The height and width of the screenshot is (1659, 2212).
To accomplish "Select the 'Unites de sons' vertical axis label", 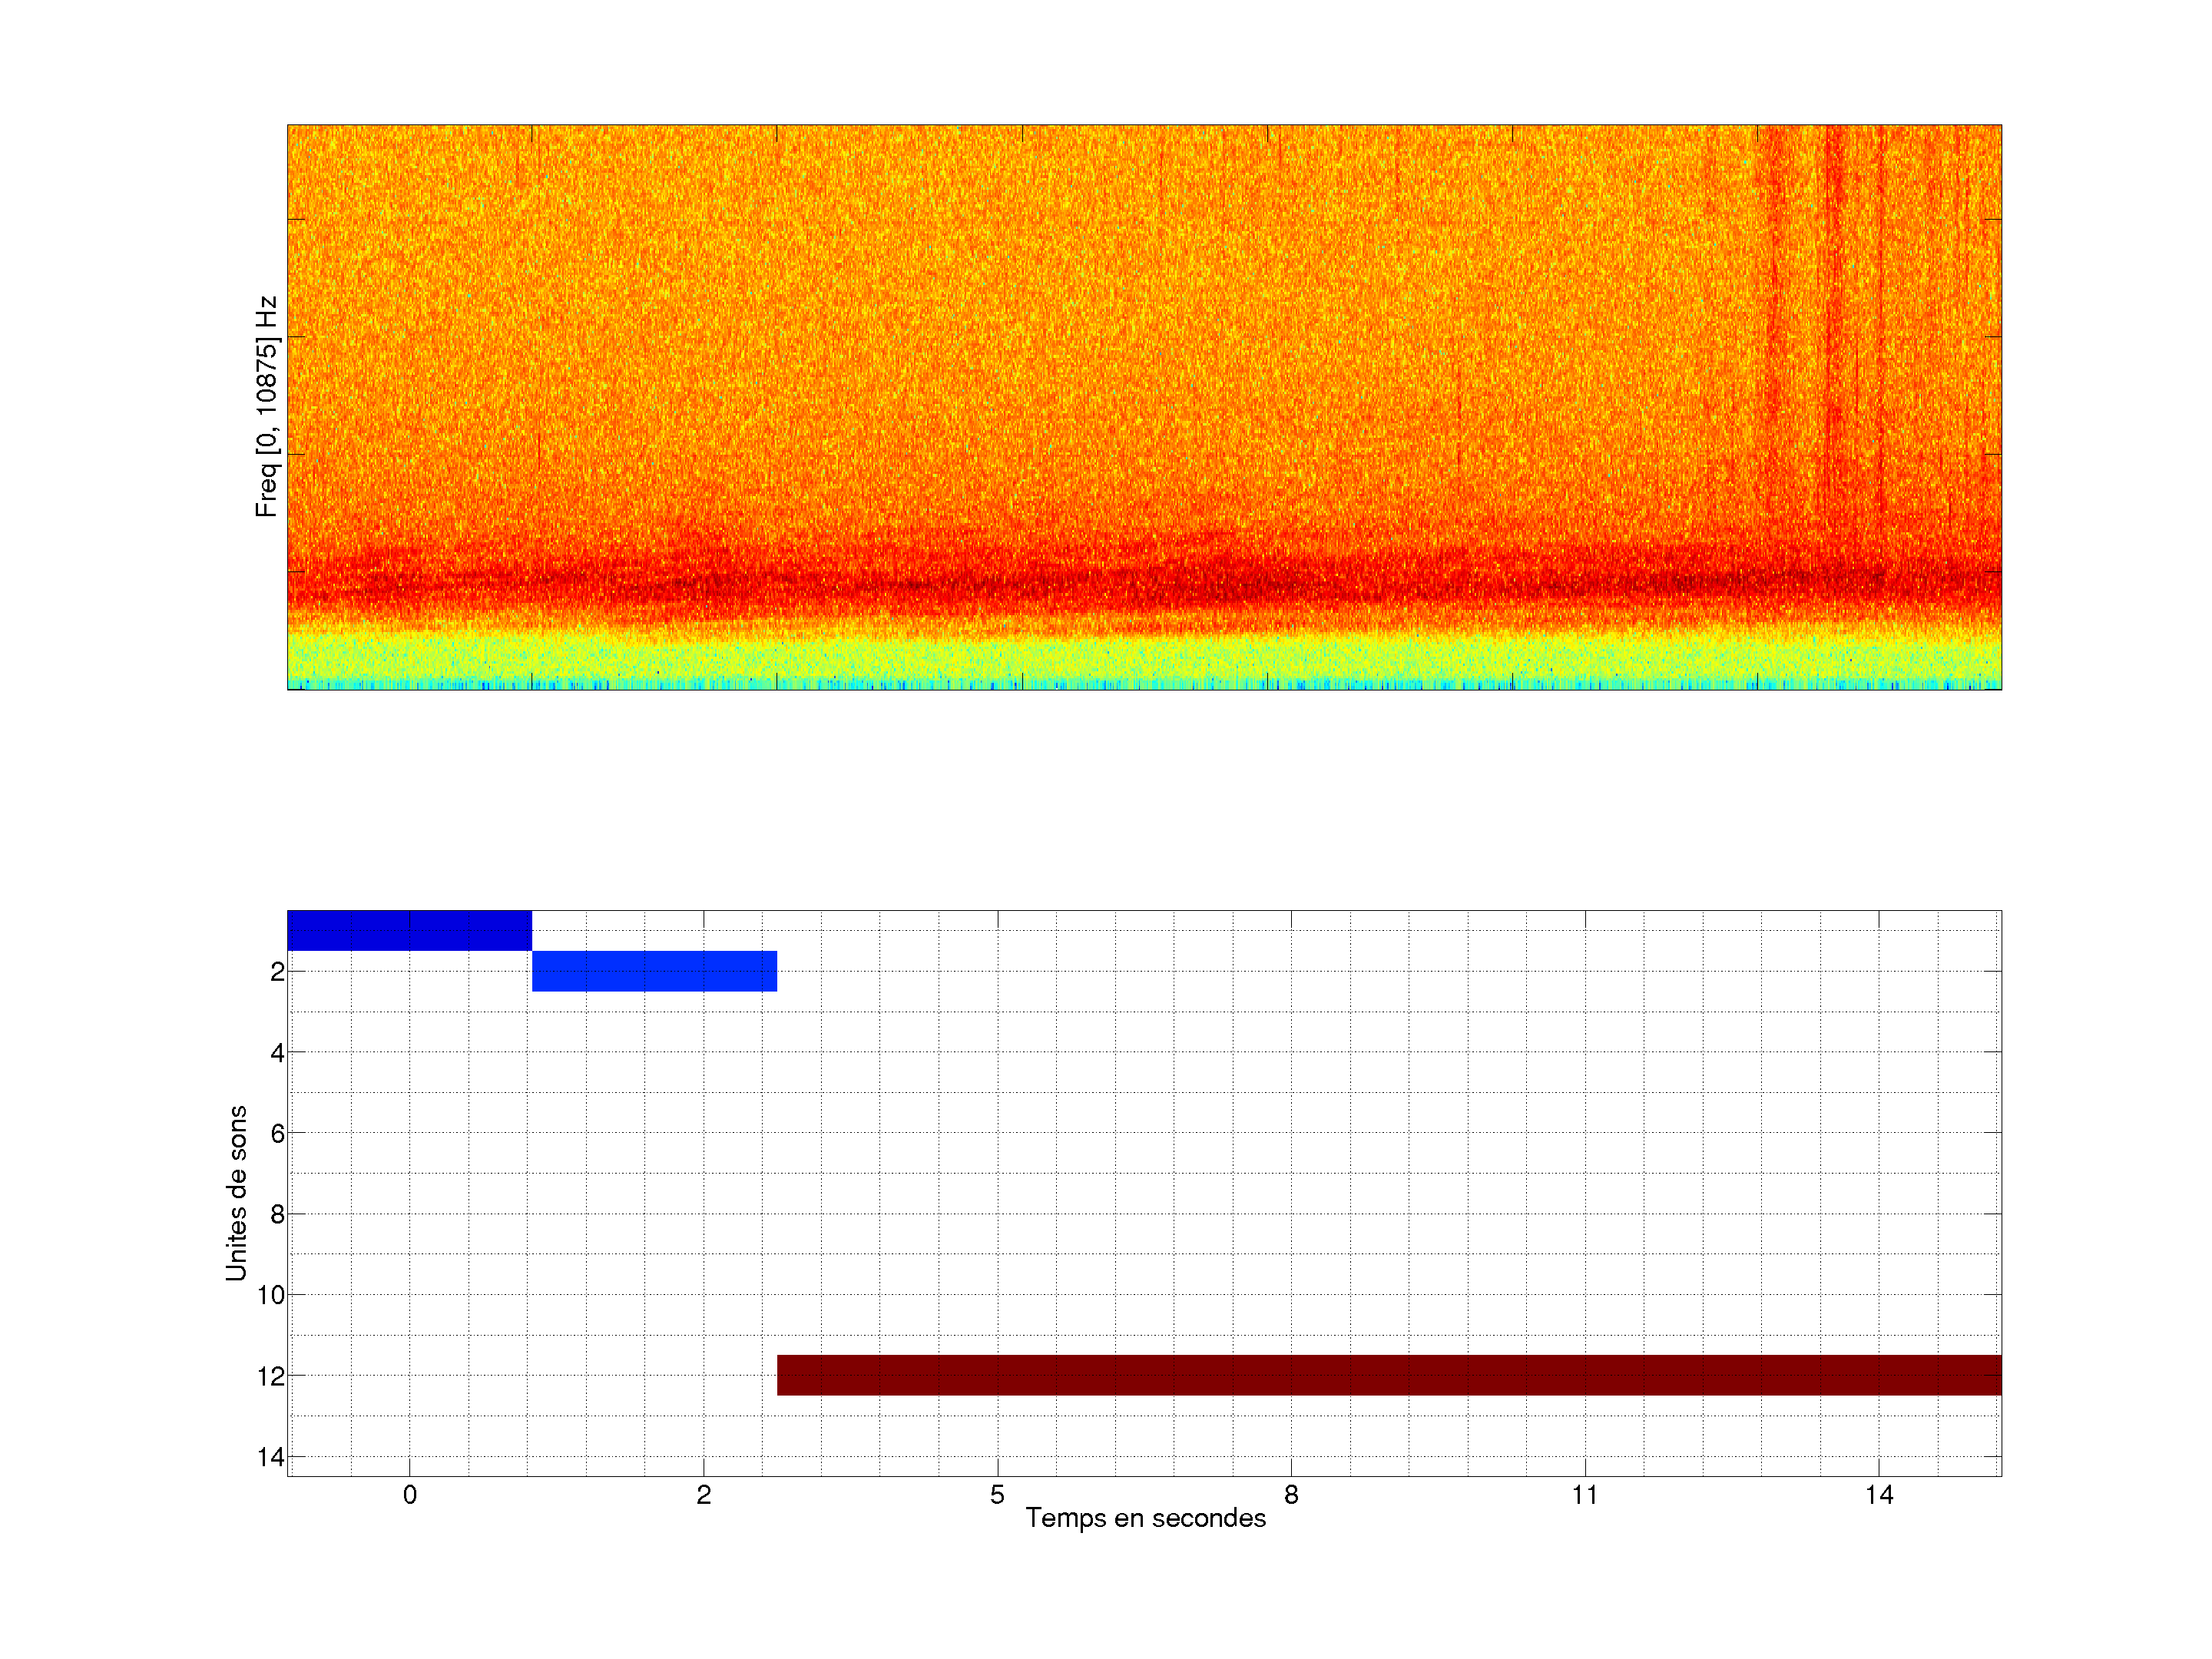I will click(236, 1193).
